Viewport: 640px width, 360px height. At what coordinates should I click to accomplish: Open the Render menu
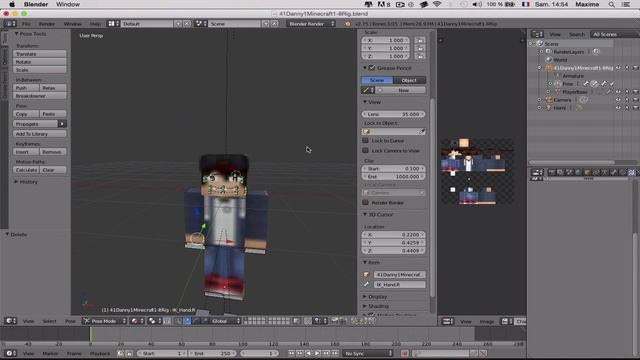(47, 24)
